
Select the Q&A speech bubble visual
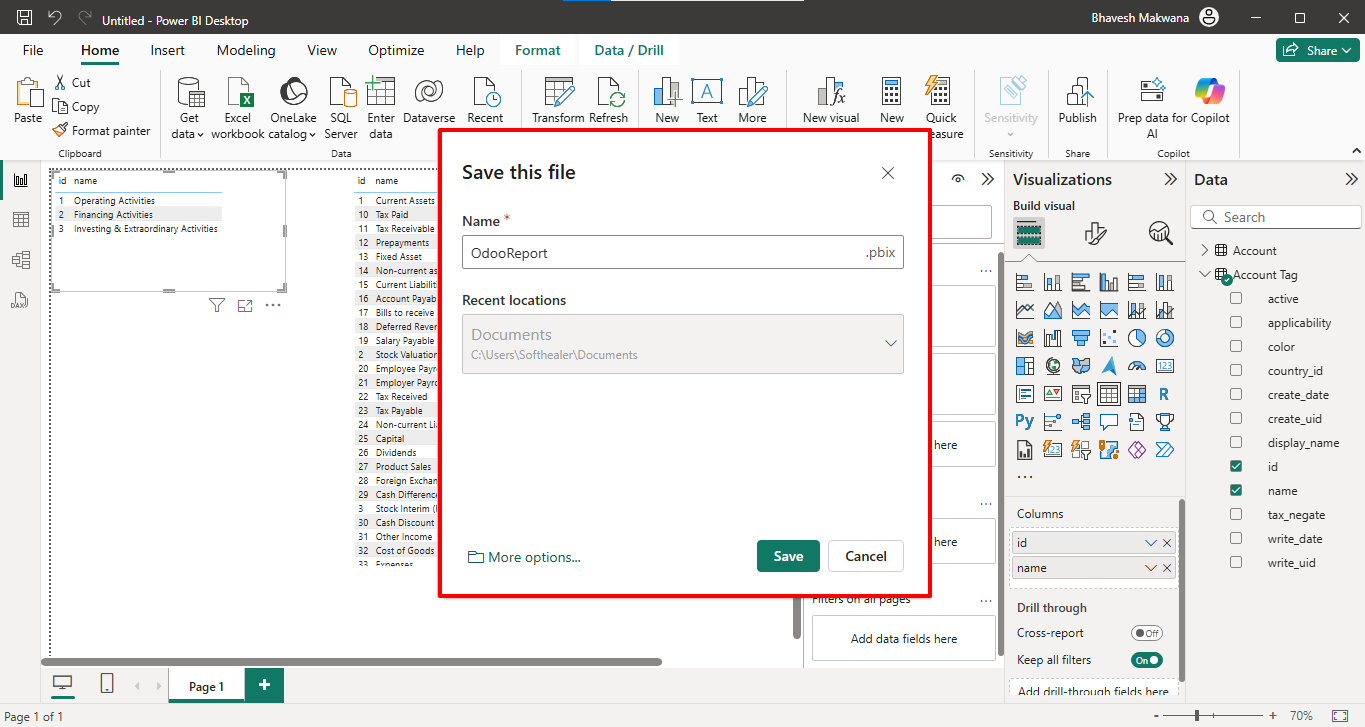[x=1108, y=422]
